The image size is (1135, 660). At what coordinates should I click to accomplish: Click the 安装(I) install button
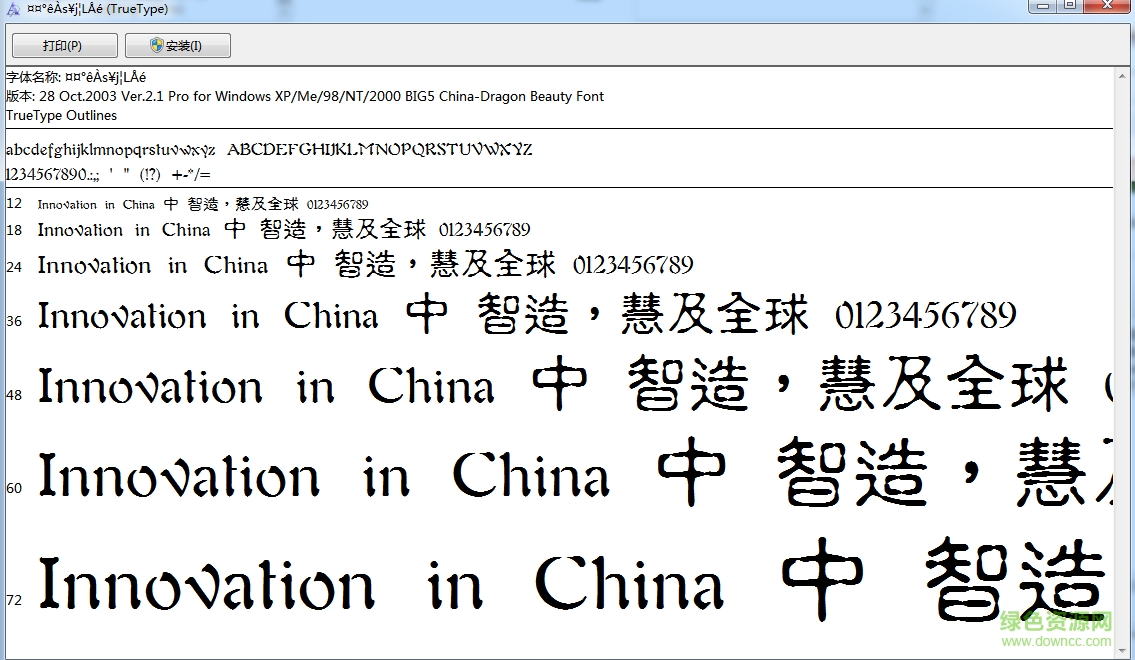pyautogui.click(x=178, y=44)
